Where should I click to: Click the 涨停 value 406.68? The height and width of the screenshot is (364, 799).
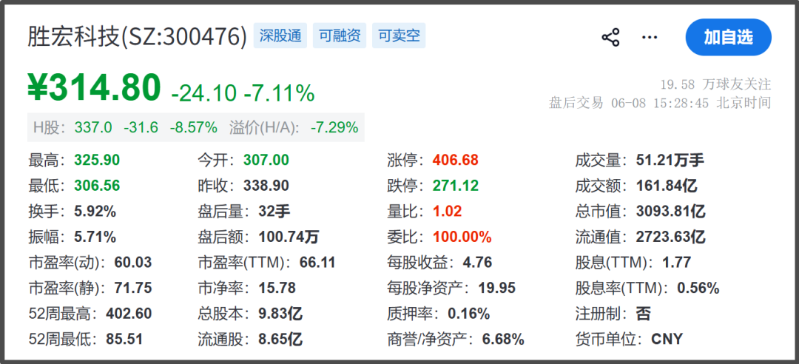456,161
